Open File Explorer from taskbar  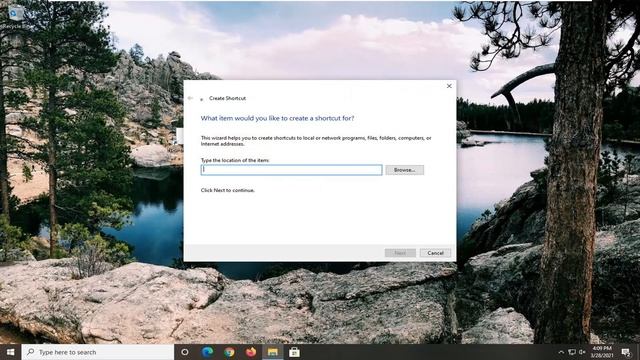273,352
